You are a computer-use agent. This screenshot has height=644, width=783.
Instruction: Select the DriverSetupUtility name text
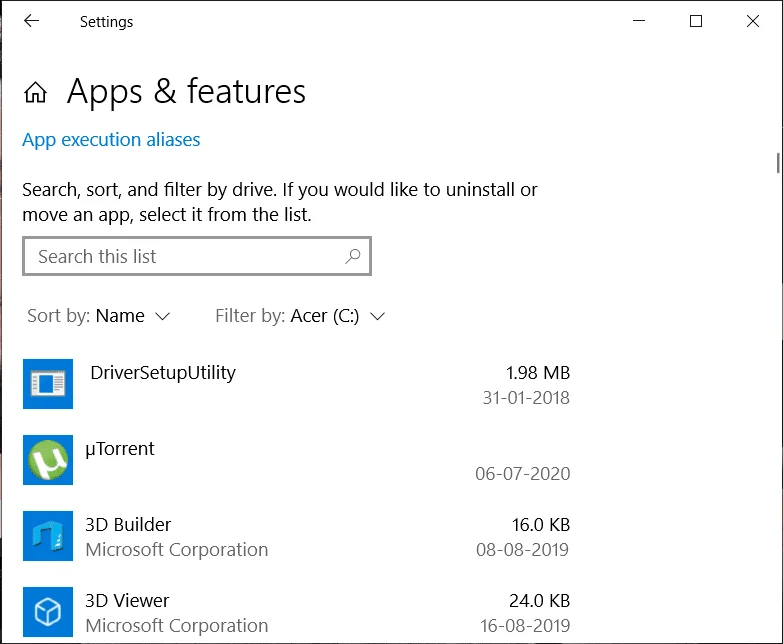coord(163,373)
